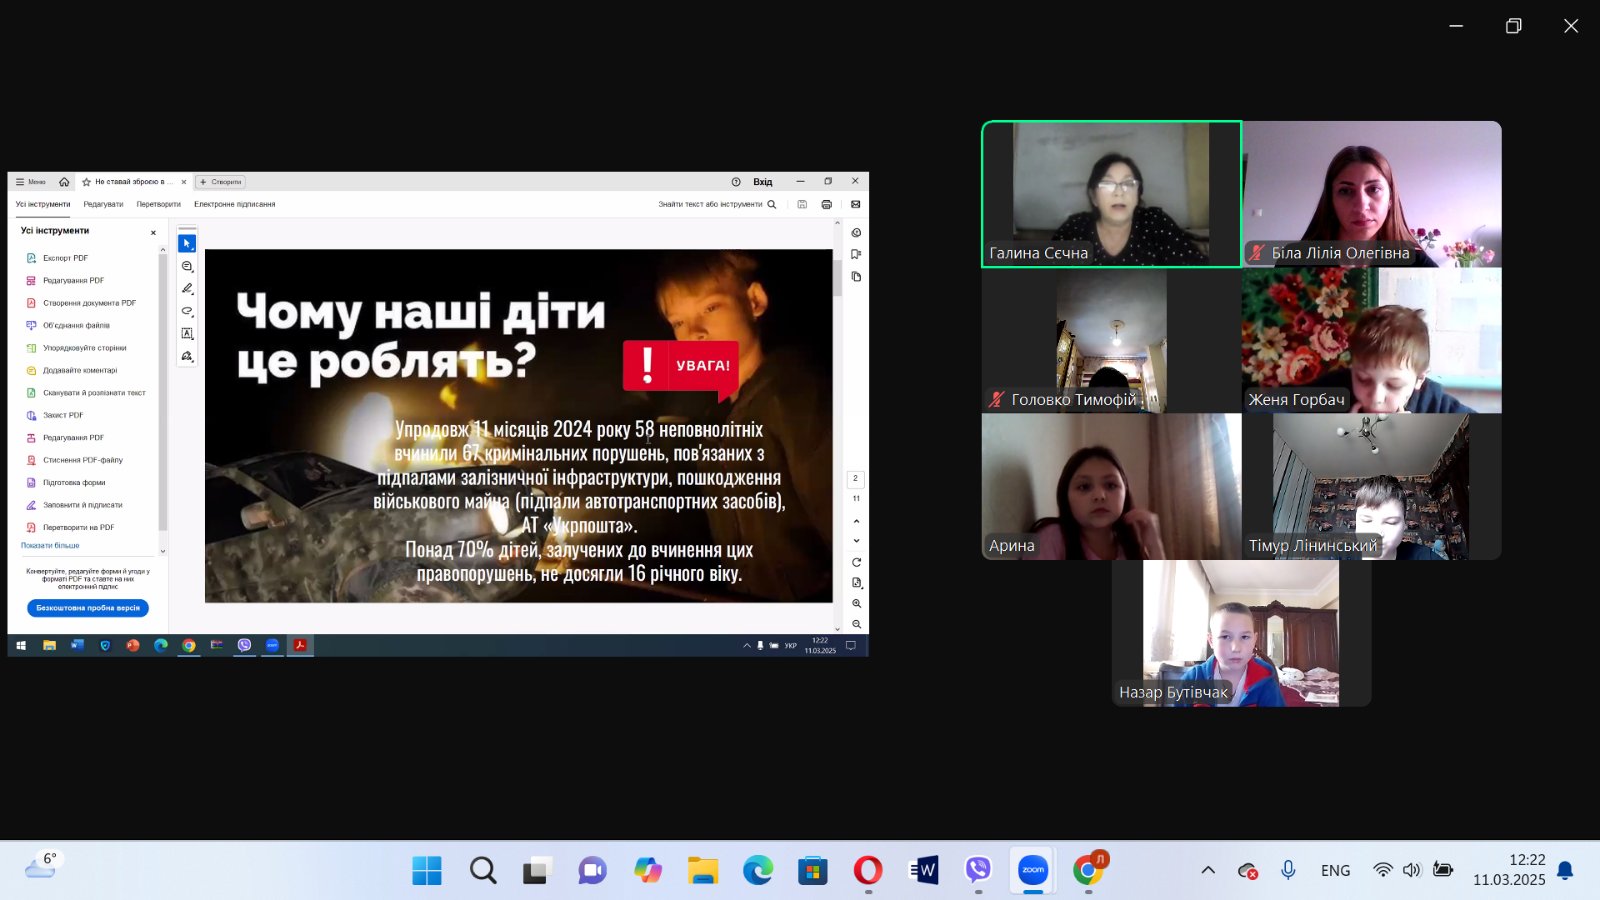Select the 'Не ставай зброєю в' document tab
The image size is (1600, 900).
[x=135, y=182]
